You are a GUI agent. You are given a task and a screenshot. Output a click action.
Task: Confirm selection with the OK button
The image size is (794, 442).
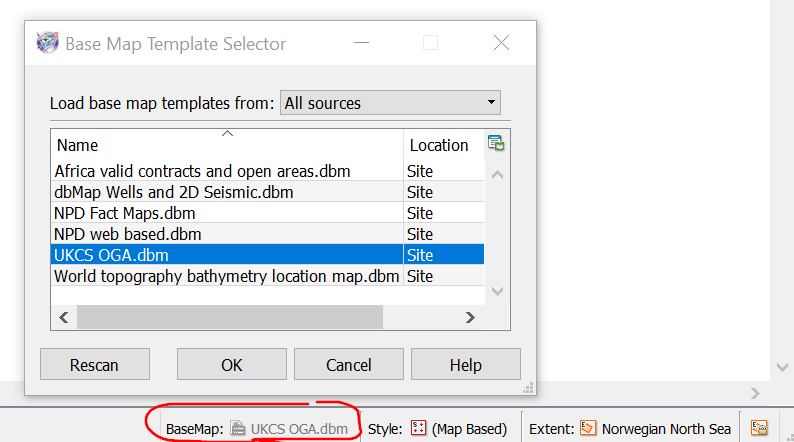(231, 364)
